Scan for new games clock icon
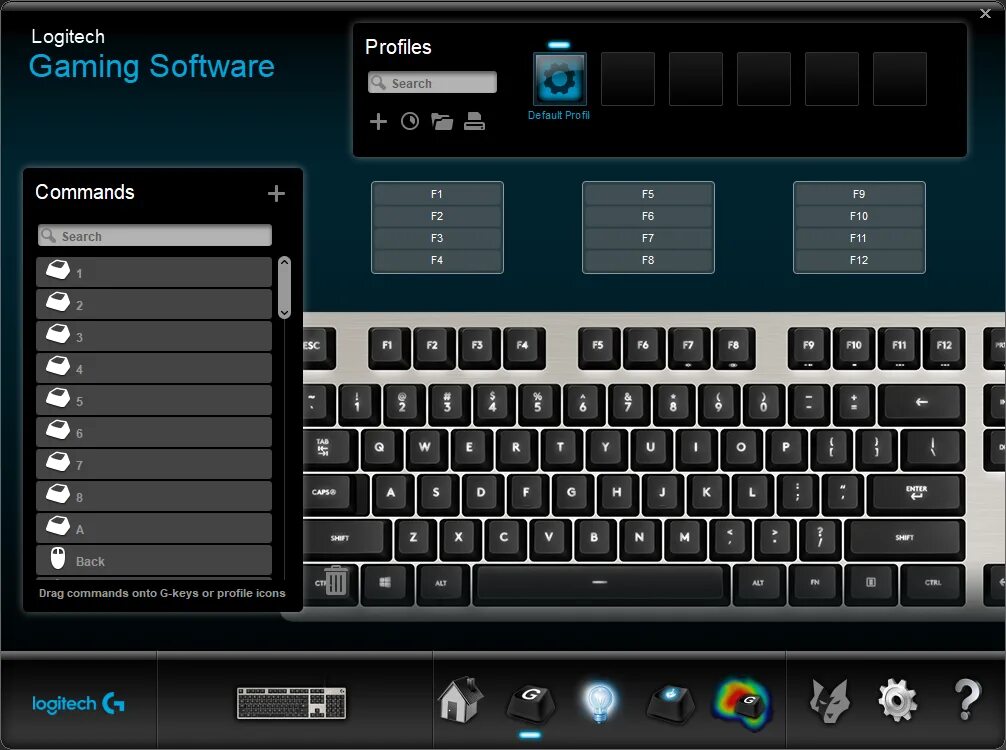The height and width of the screenshot is (750, 1006). [x=410, y=121]
